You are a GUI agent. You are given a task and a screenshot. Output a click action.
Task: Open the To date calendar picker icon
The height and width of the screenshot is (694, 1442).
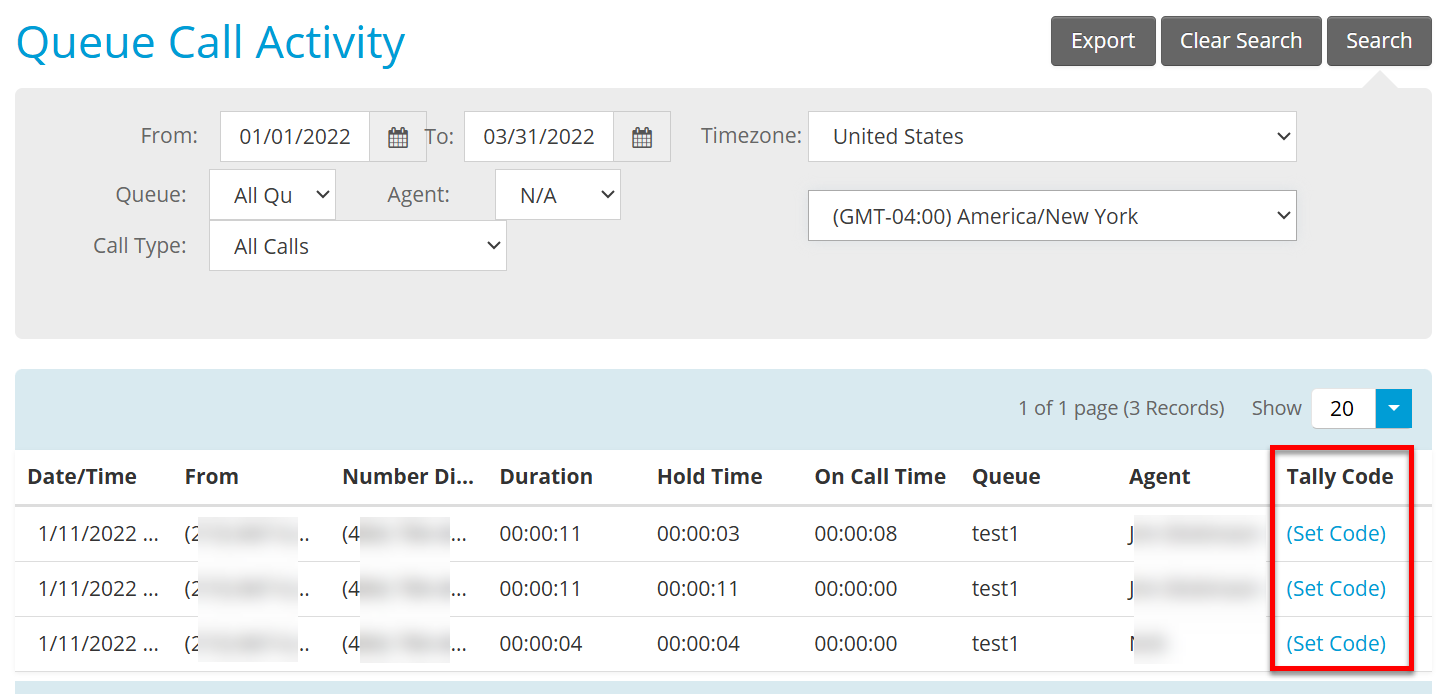(x=642, y=137)
